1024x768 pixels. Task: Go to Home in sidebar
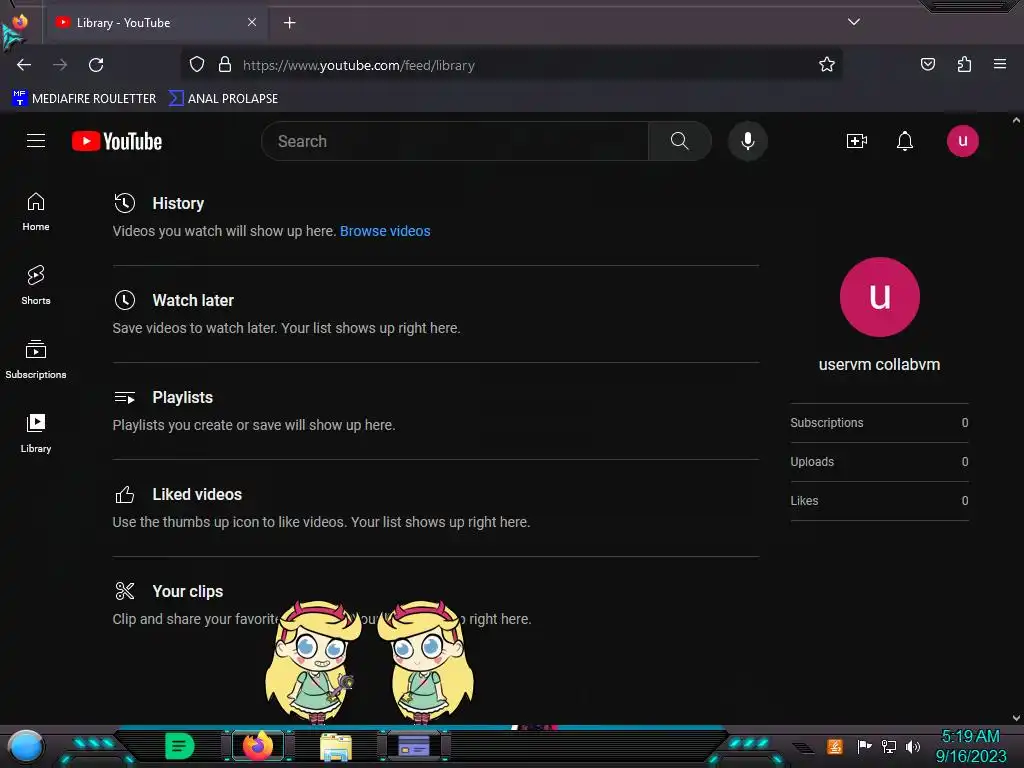click(x=36, y=212)
